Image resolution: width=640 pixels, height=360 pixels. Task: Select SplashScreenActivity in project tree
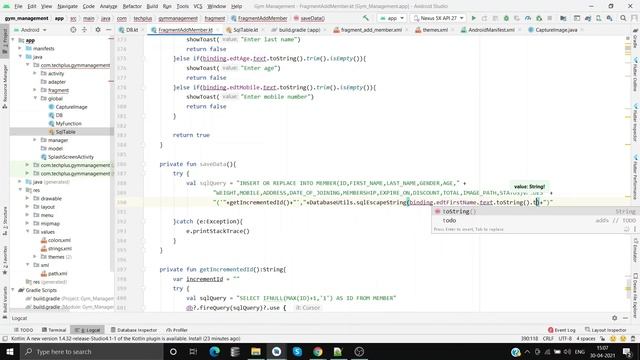coord(68,157)
